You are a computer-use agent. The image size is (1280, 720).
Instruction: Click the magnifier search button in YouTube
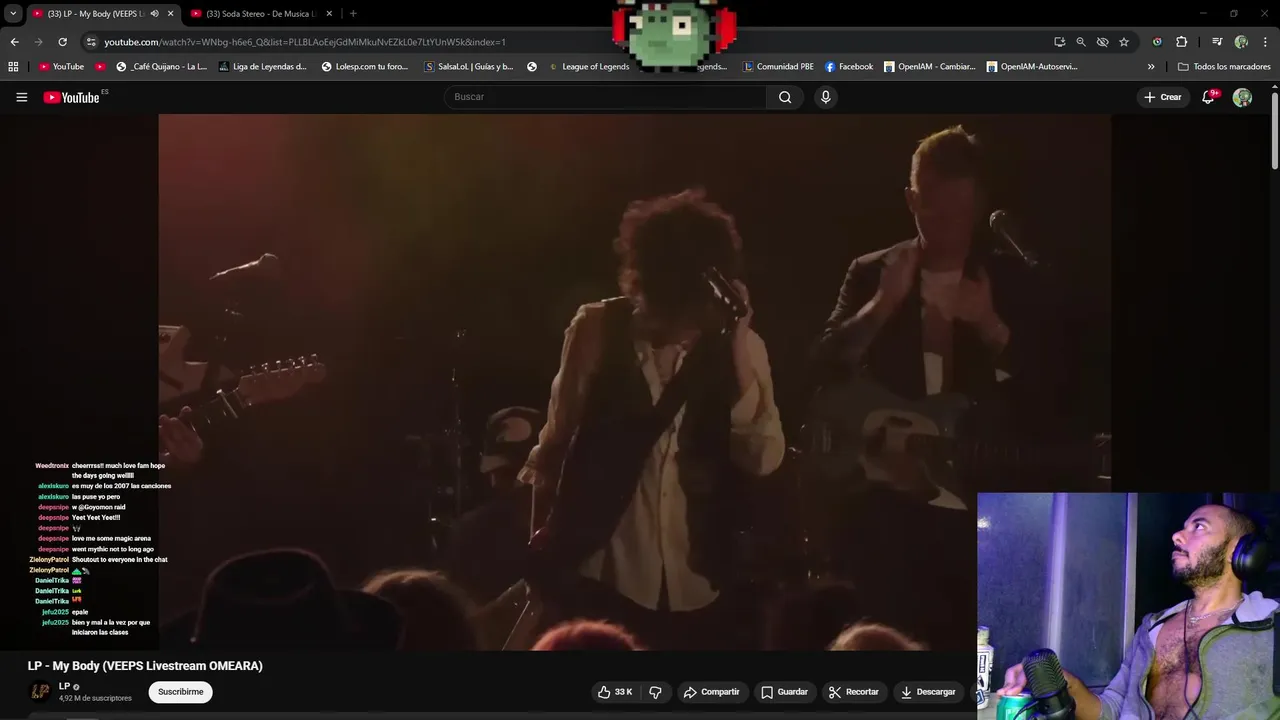(x=785, y=97)
